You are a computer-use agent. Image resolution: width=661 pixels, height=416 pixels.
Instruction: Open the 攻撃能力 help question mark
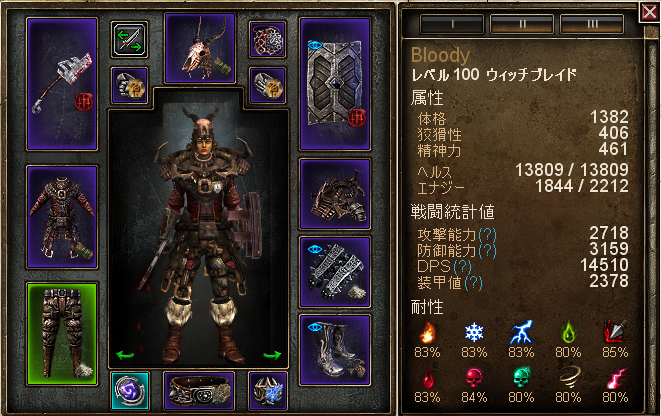(x=487, y=234)
